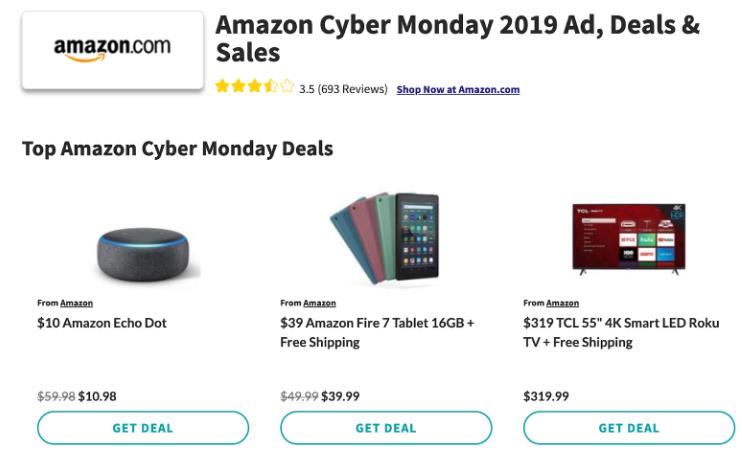Click the $319.99 TCL TV price

(x=546, y=396)
